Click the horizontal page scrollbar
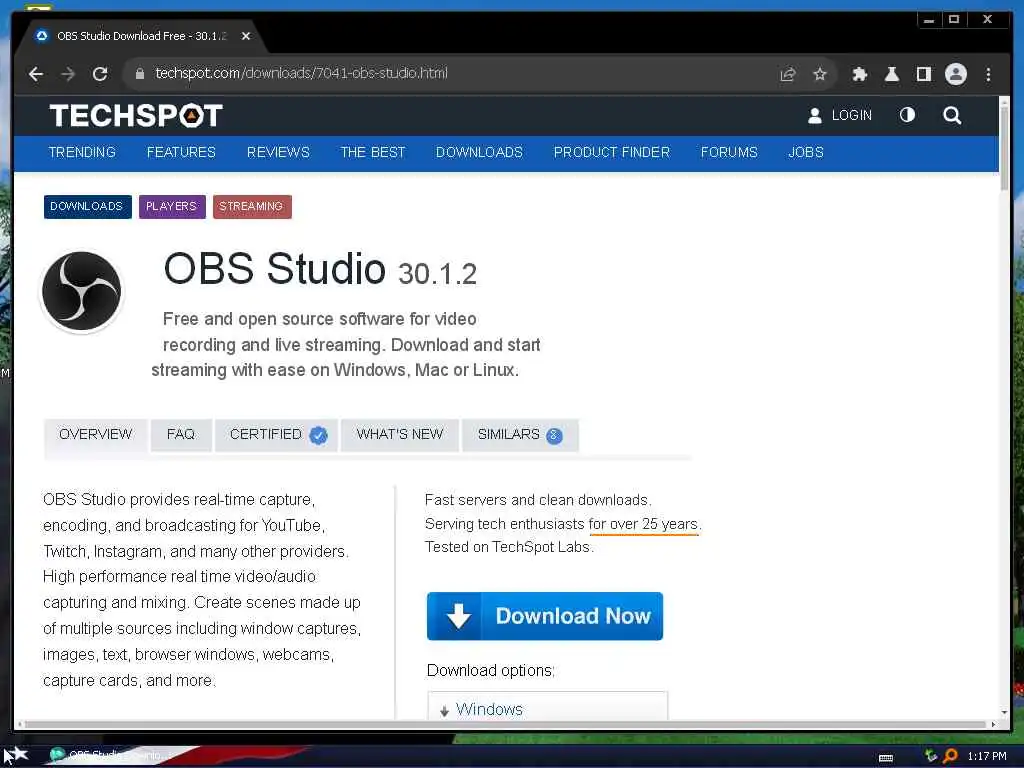 point(504,724)
